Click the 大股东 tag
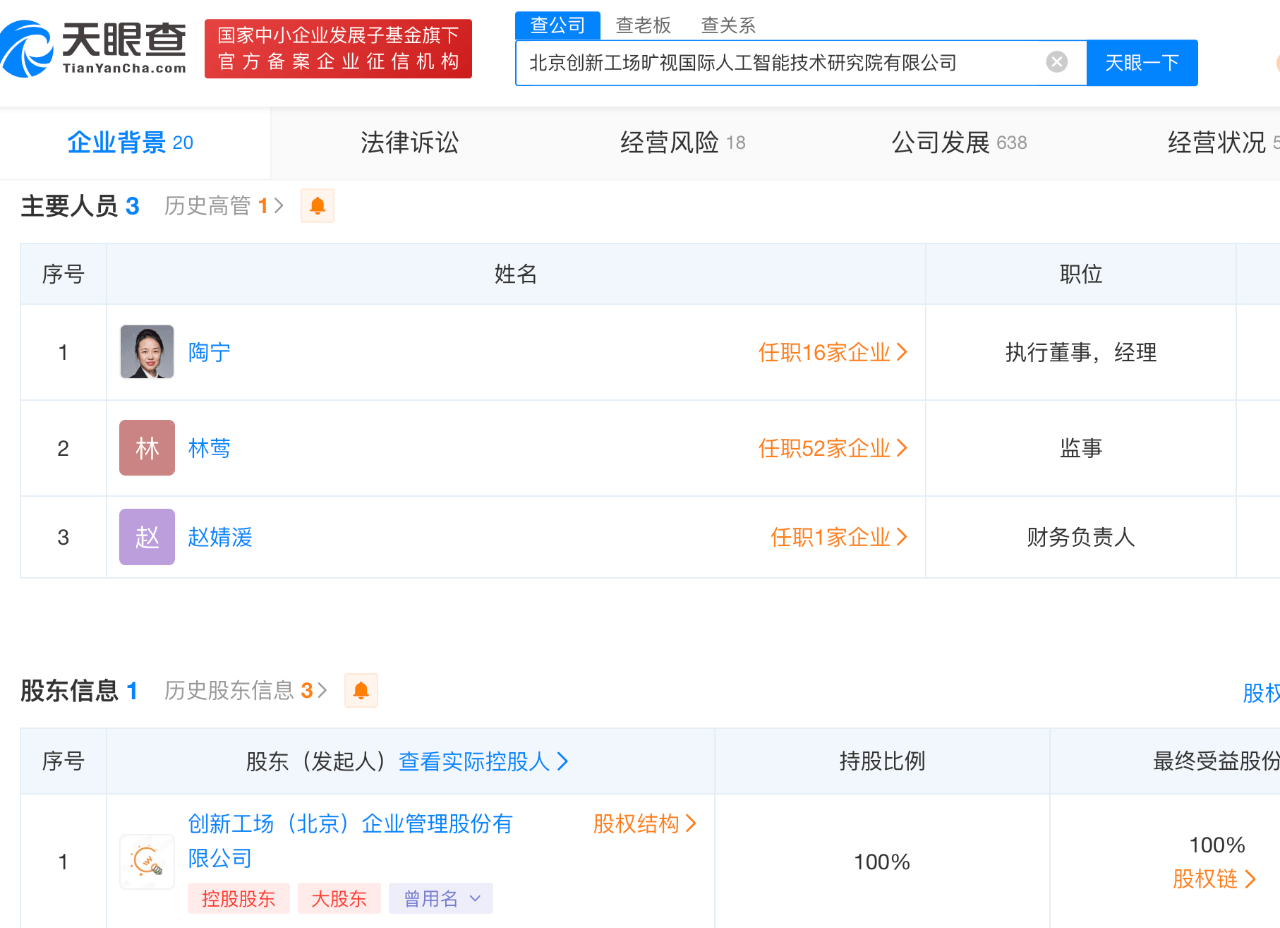This screenshot has width=1280, height=928. point(339,899)
